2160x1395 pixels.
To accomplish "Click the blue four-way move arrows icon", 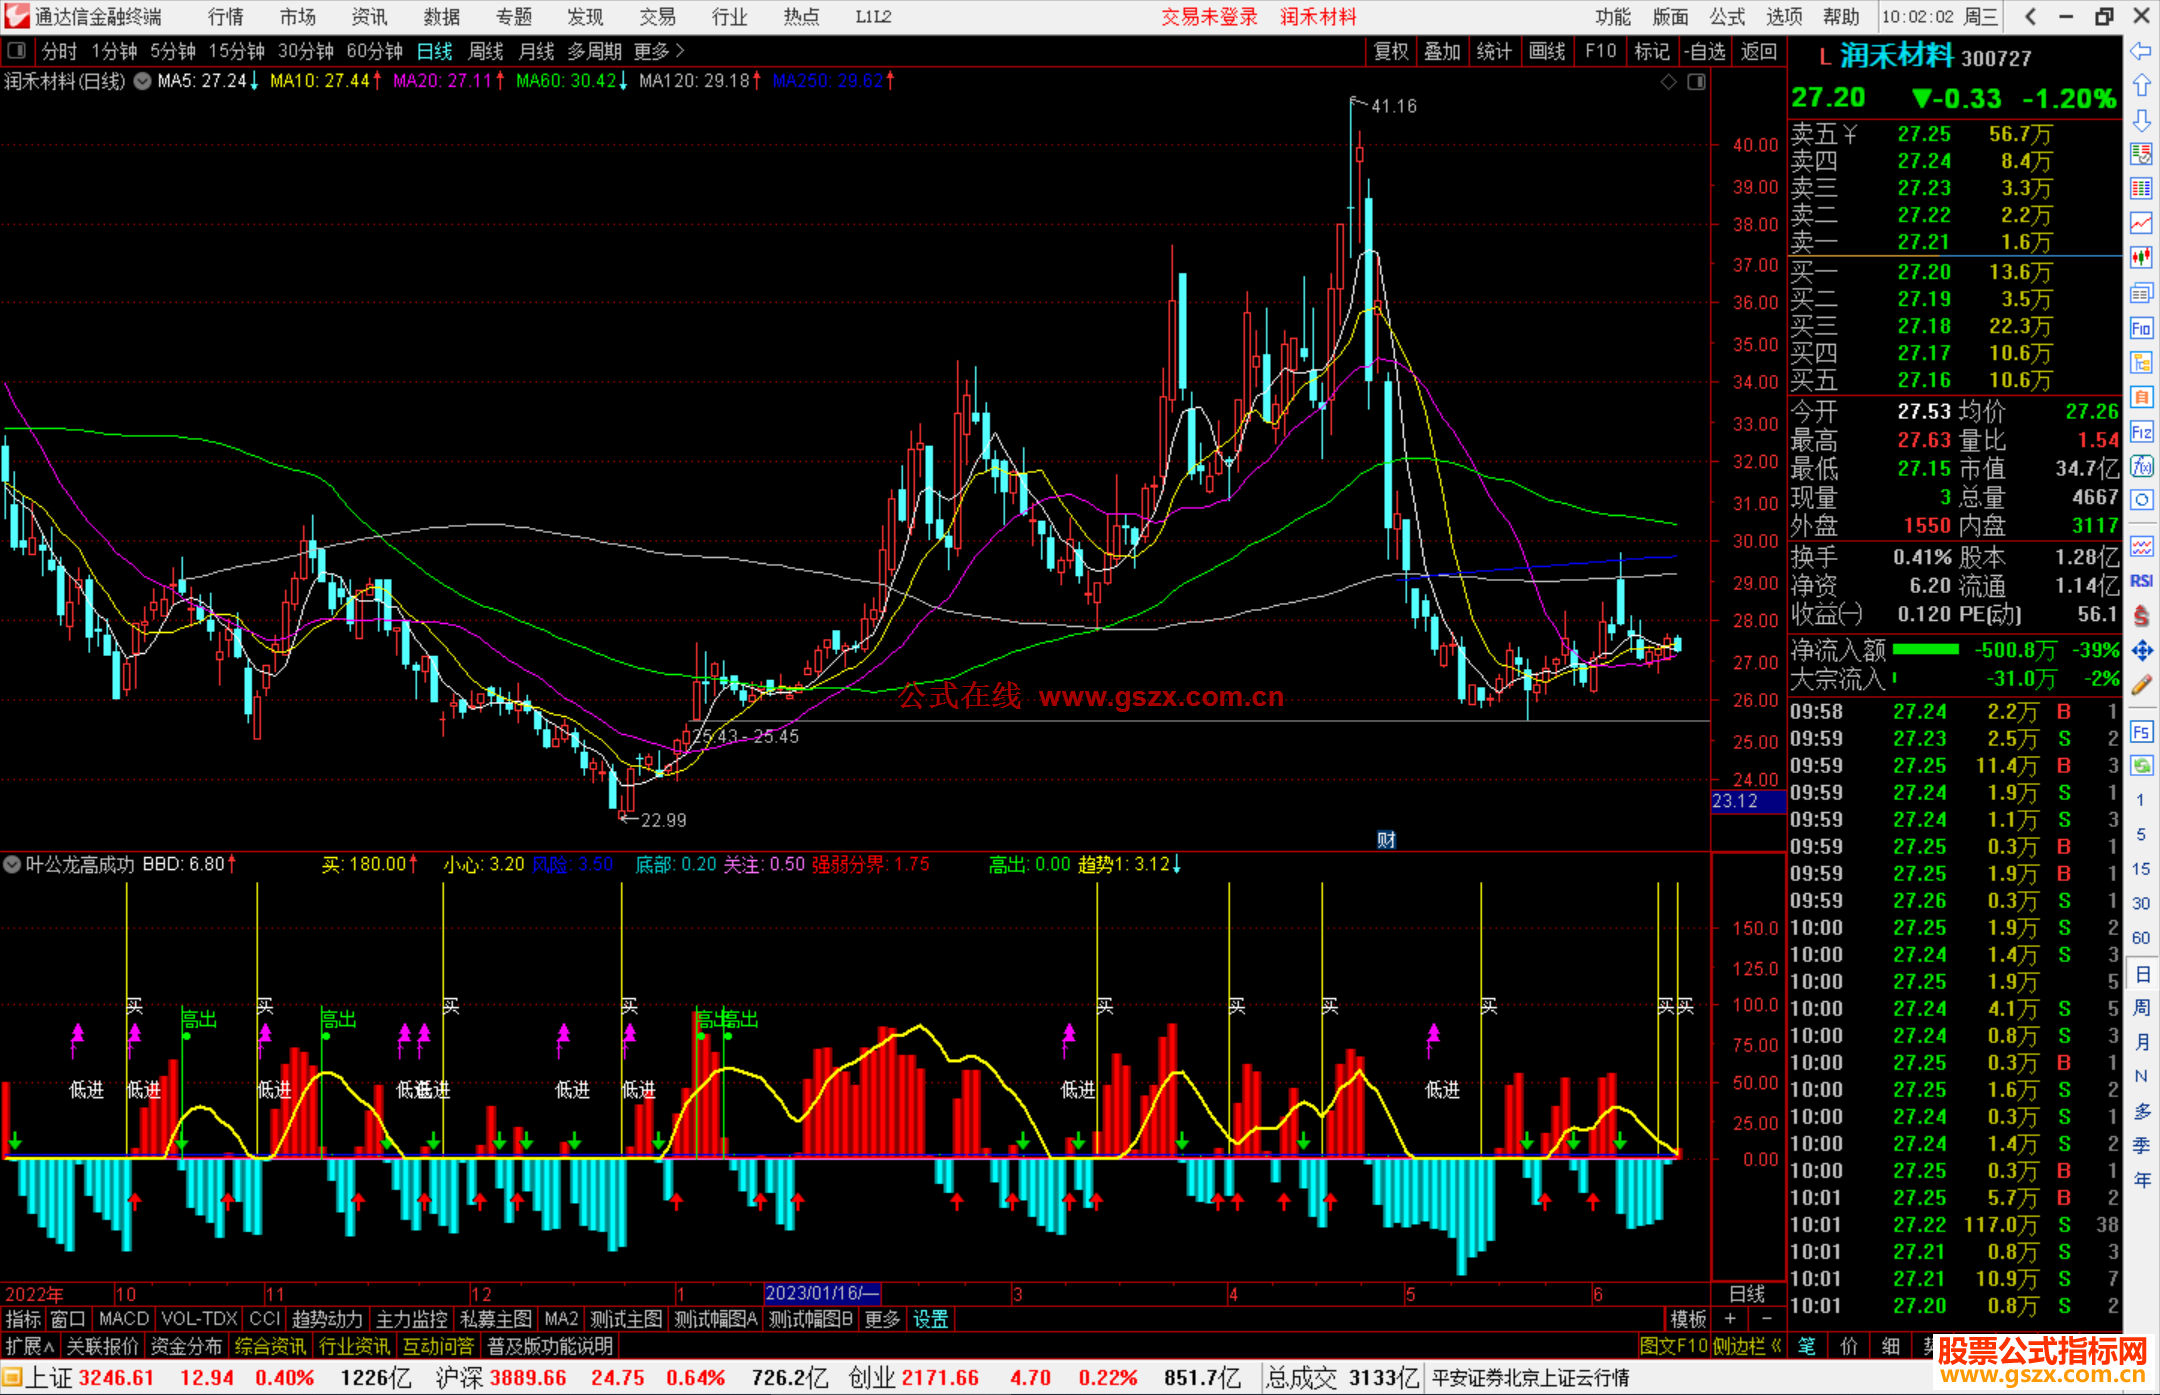I will pyautogui.click(x=2141, y=651).
